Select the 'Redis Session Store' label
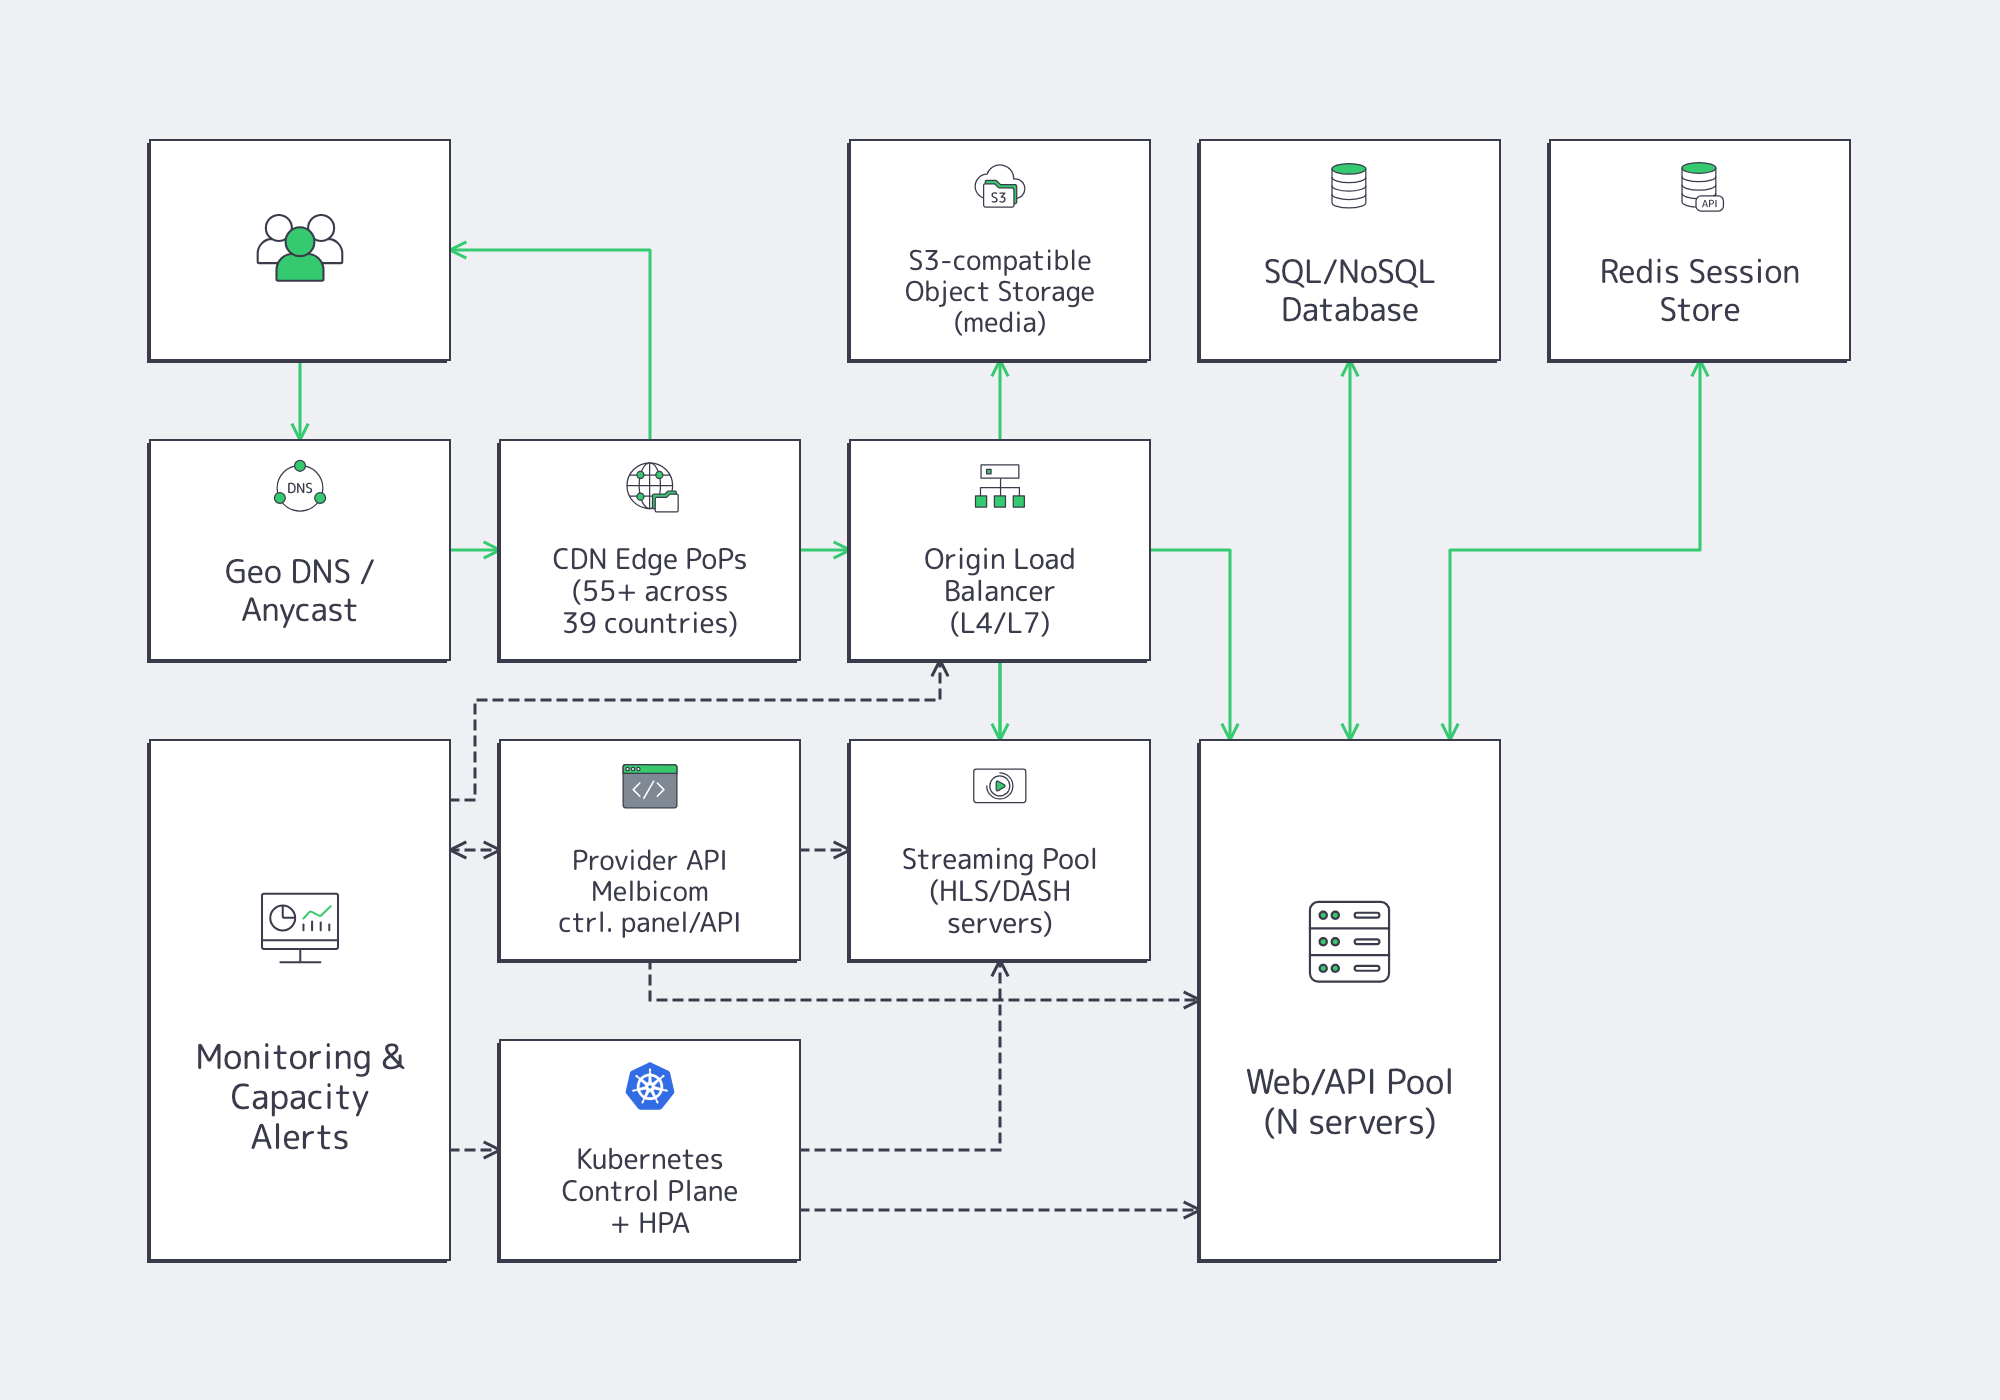This screenshot has height=1400, width=2000. (x=1700, y=291)
